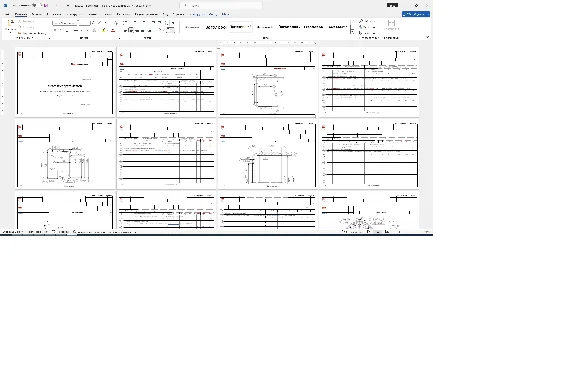Expand the Styles gallery
Image resolution: width=576 pixels, height=373 pixels.
click(352, 32)
